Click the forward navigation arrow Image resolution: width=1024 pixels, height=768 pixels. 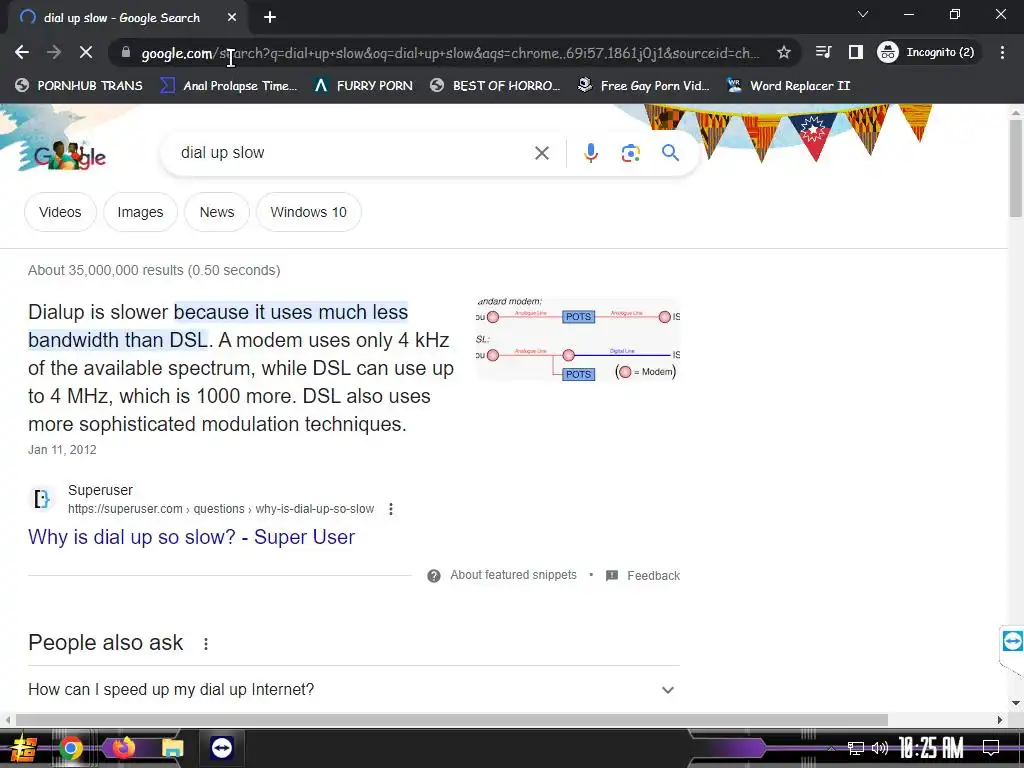pos(54,52)
